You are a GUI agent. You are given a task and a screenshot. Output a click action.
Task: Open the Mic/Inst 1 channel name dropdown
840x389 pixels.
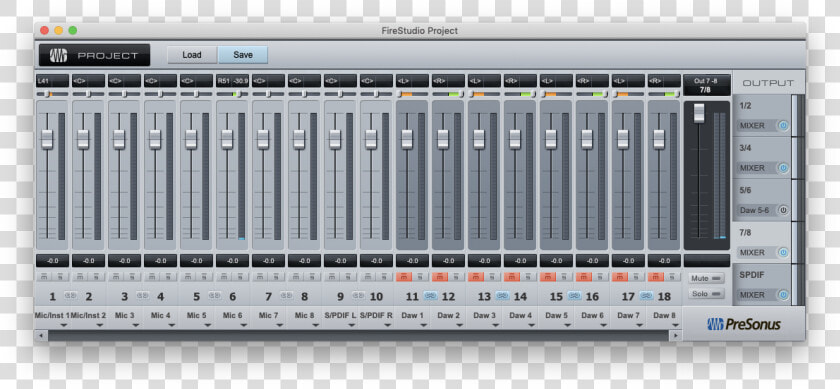tap(63, 325)
